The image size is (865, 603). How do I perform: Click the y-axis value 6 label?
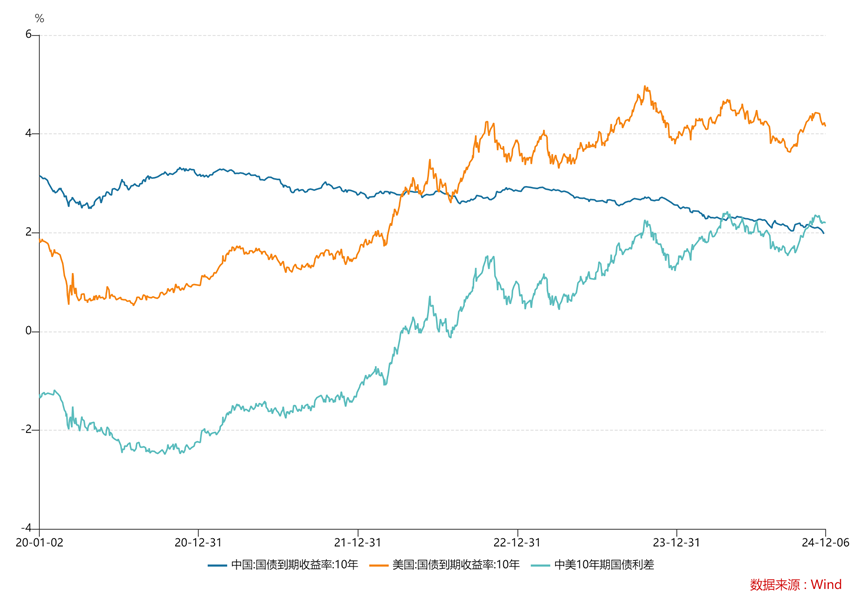tap(28, 35)
